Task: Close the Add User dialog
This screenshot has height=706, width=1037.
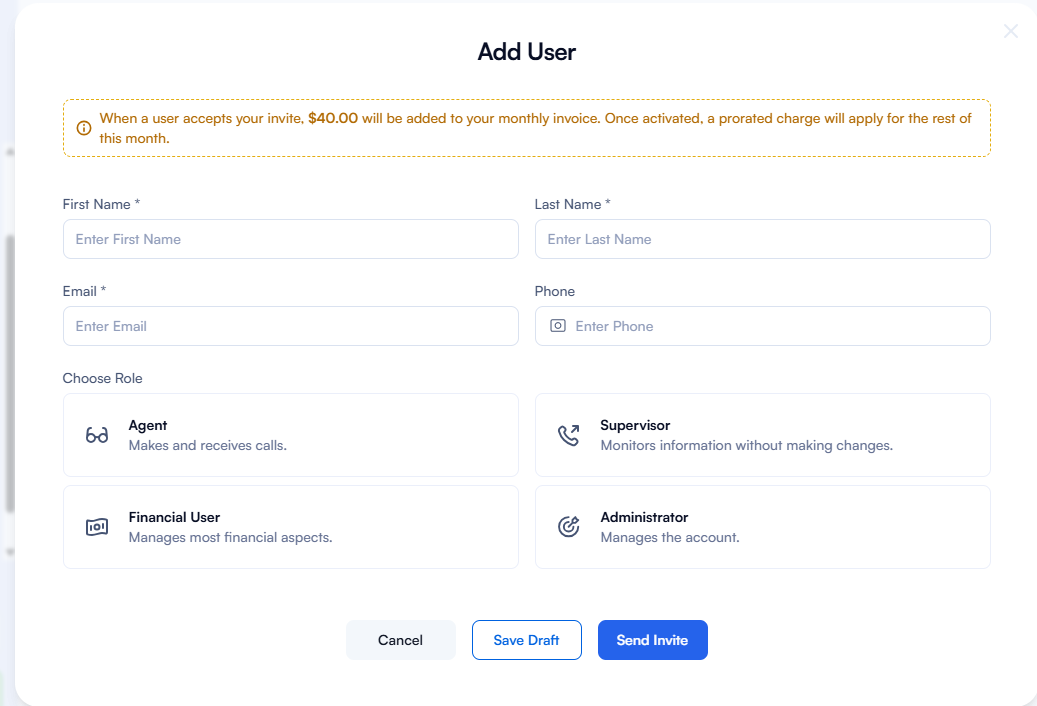Action: tap(1011, 31)
